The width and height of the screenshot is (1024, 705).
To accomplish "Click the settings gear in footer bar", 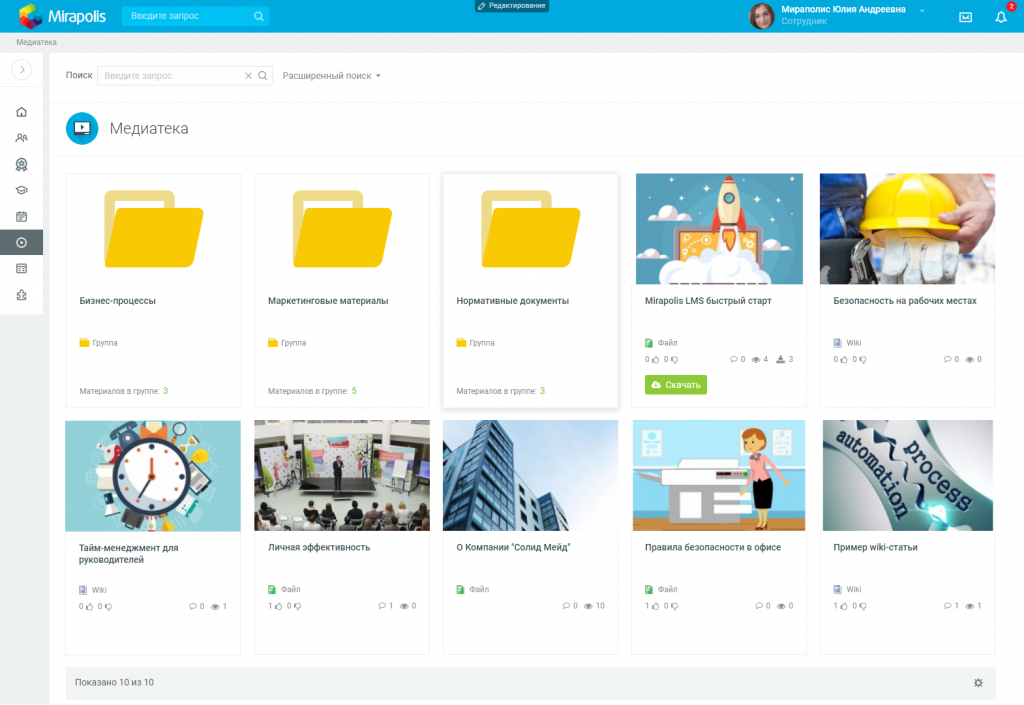I will click(x=978, y=683).
